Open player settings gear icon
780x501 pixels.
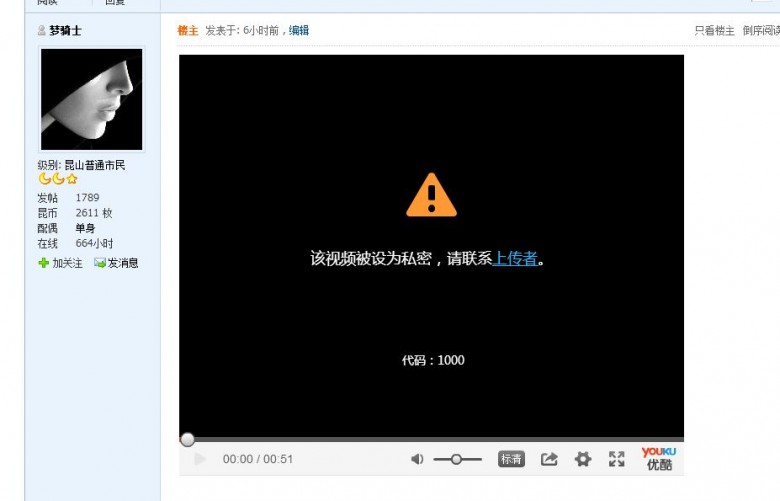(x=583, y=459)
